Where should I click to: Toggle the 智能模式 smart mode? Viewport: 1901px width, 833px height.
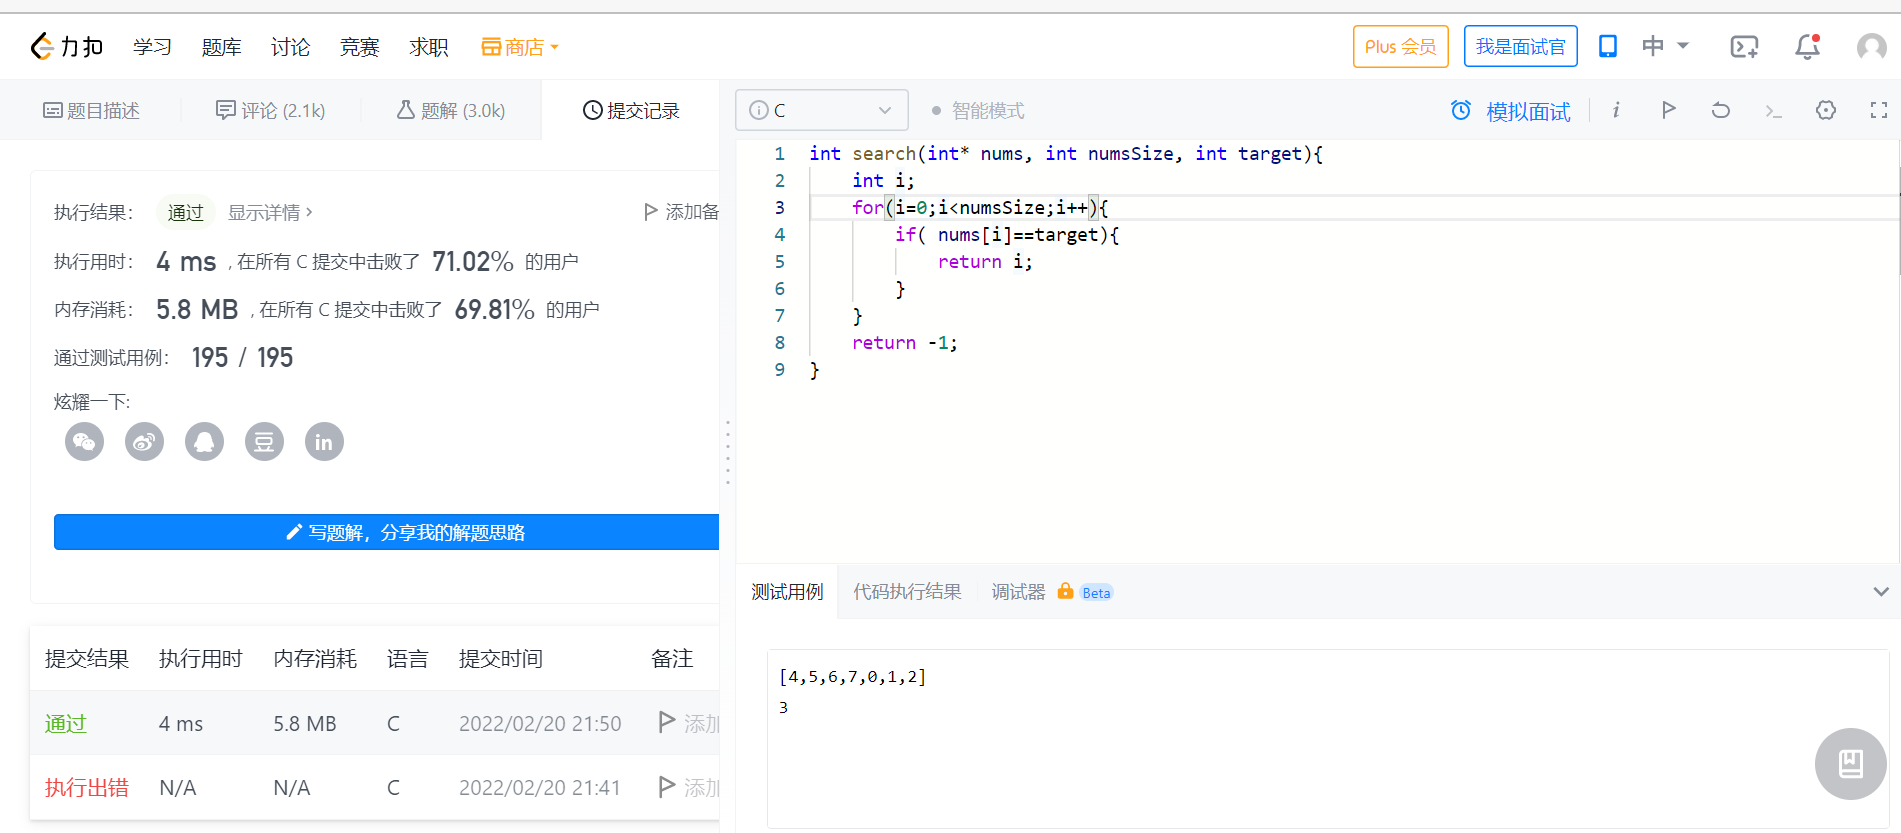(977, 110)
